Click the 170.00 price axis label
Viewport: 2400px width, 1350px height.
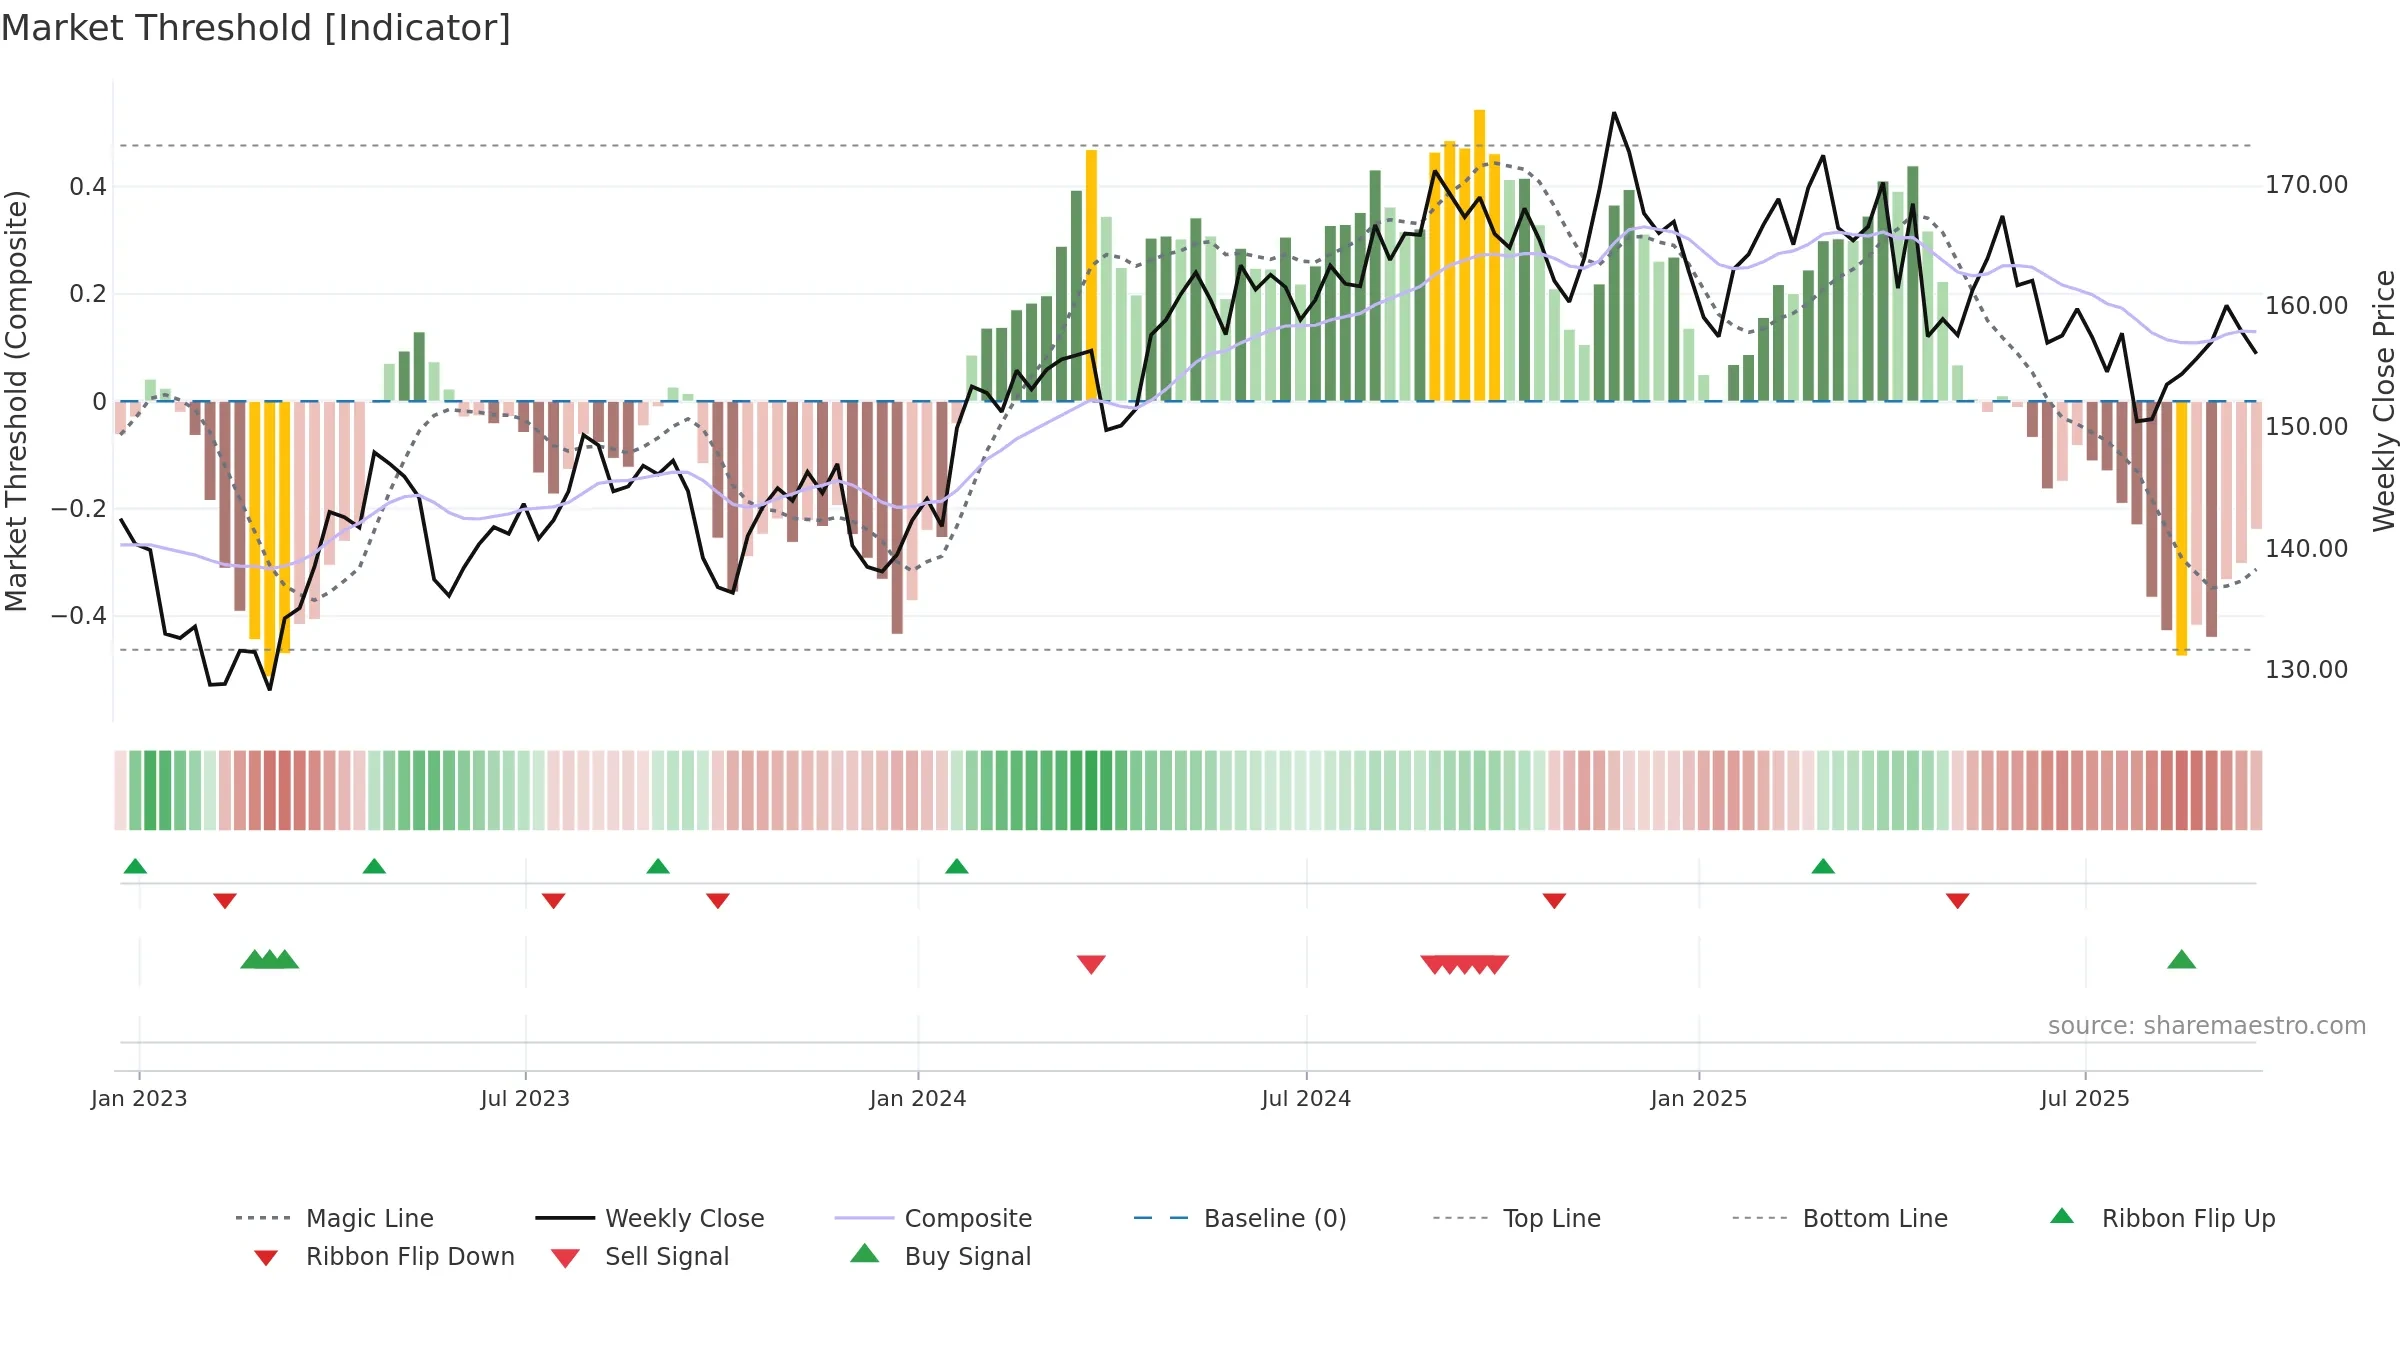(x=2307, y=185)
